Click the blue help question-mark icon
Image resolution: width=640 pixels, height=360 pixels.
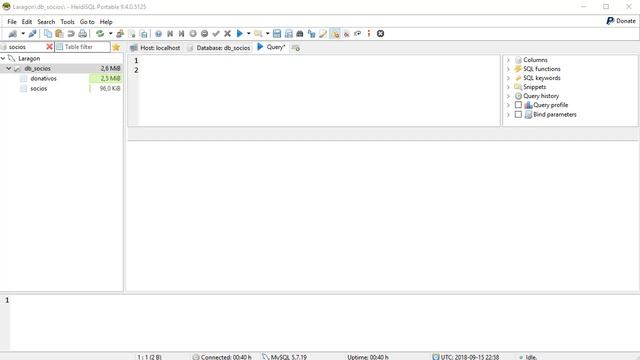[158, 34]
